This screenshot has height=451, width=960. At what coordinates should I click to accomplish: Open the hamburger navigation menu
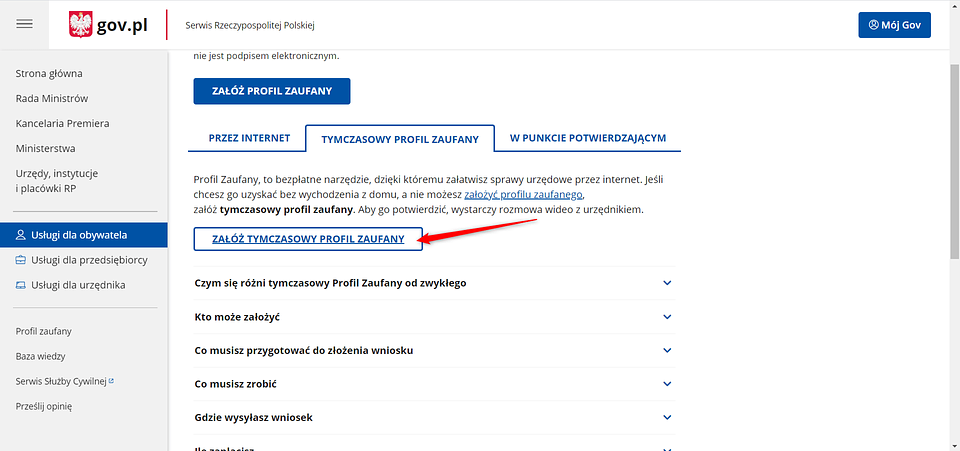pos(24,24)
